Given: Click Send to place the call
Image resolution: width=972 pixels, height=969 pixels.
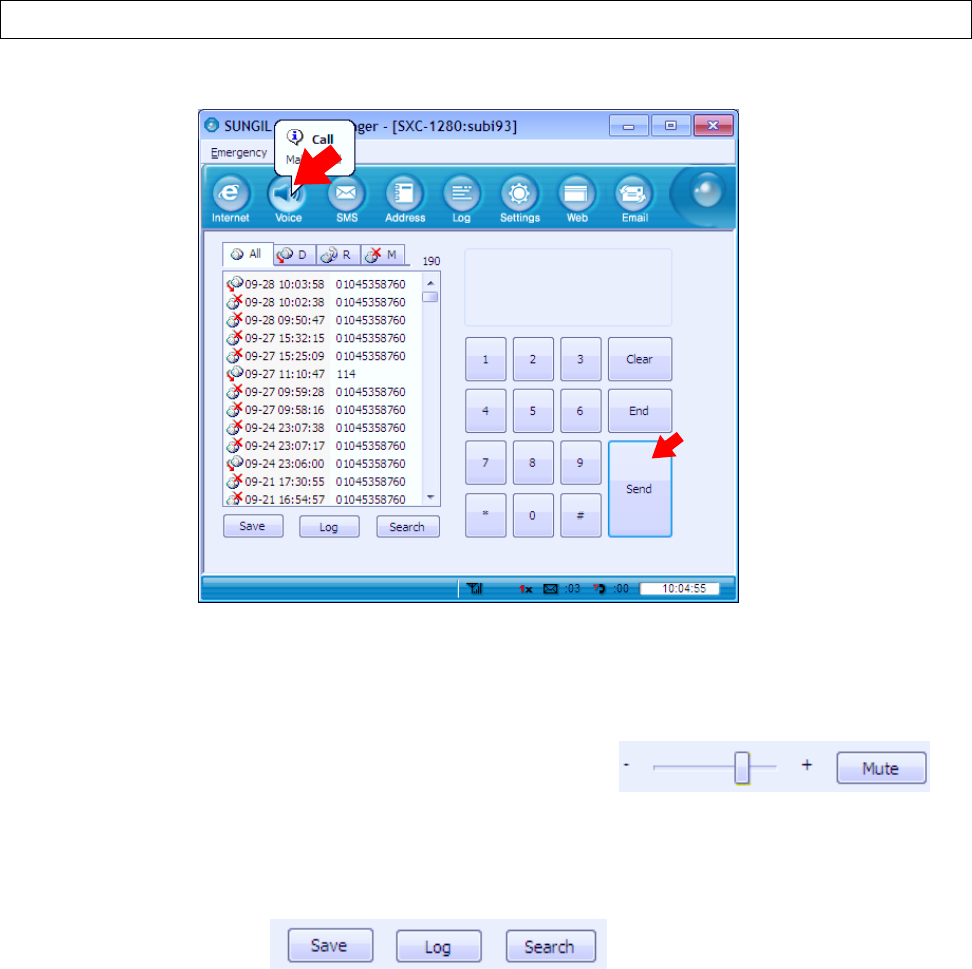Looking at the screenshot, I should pos(640,489).
